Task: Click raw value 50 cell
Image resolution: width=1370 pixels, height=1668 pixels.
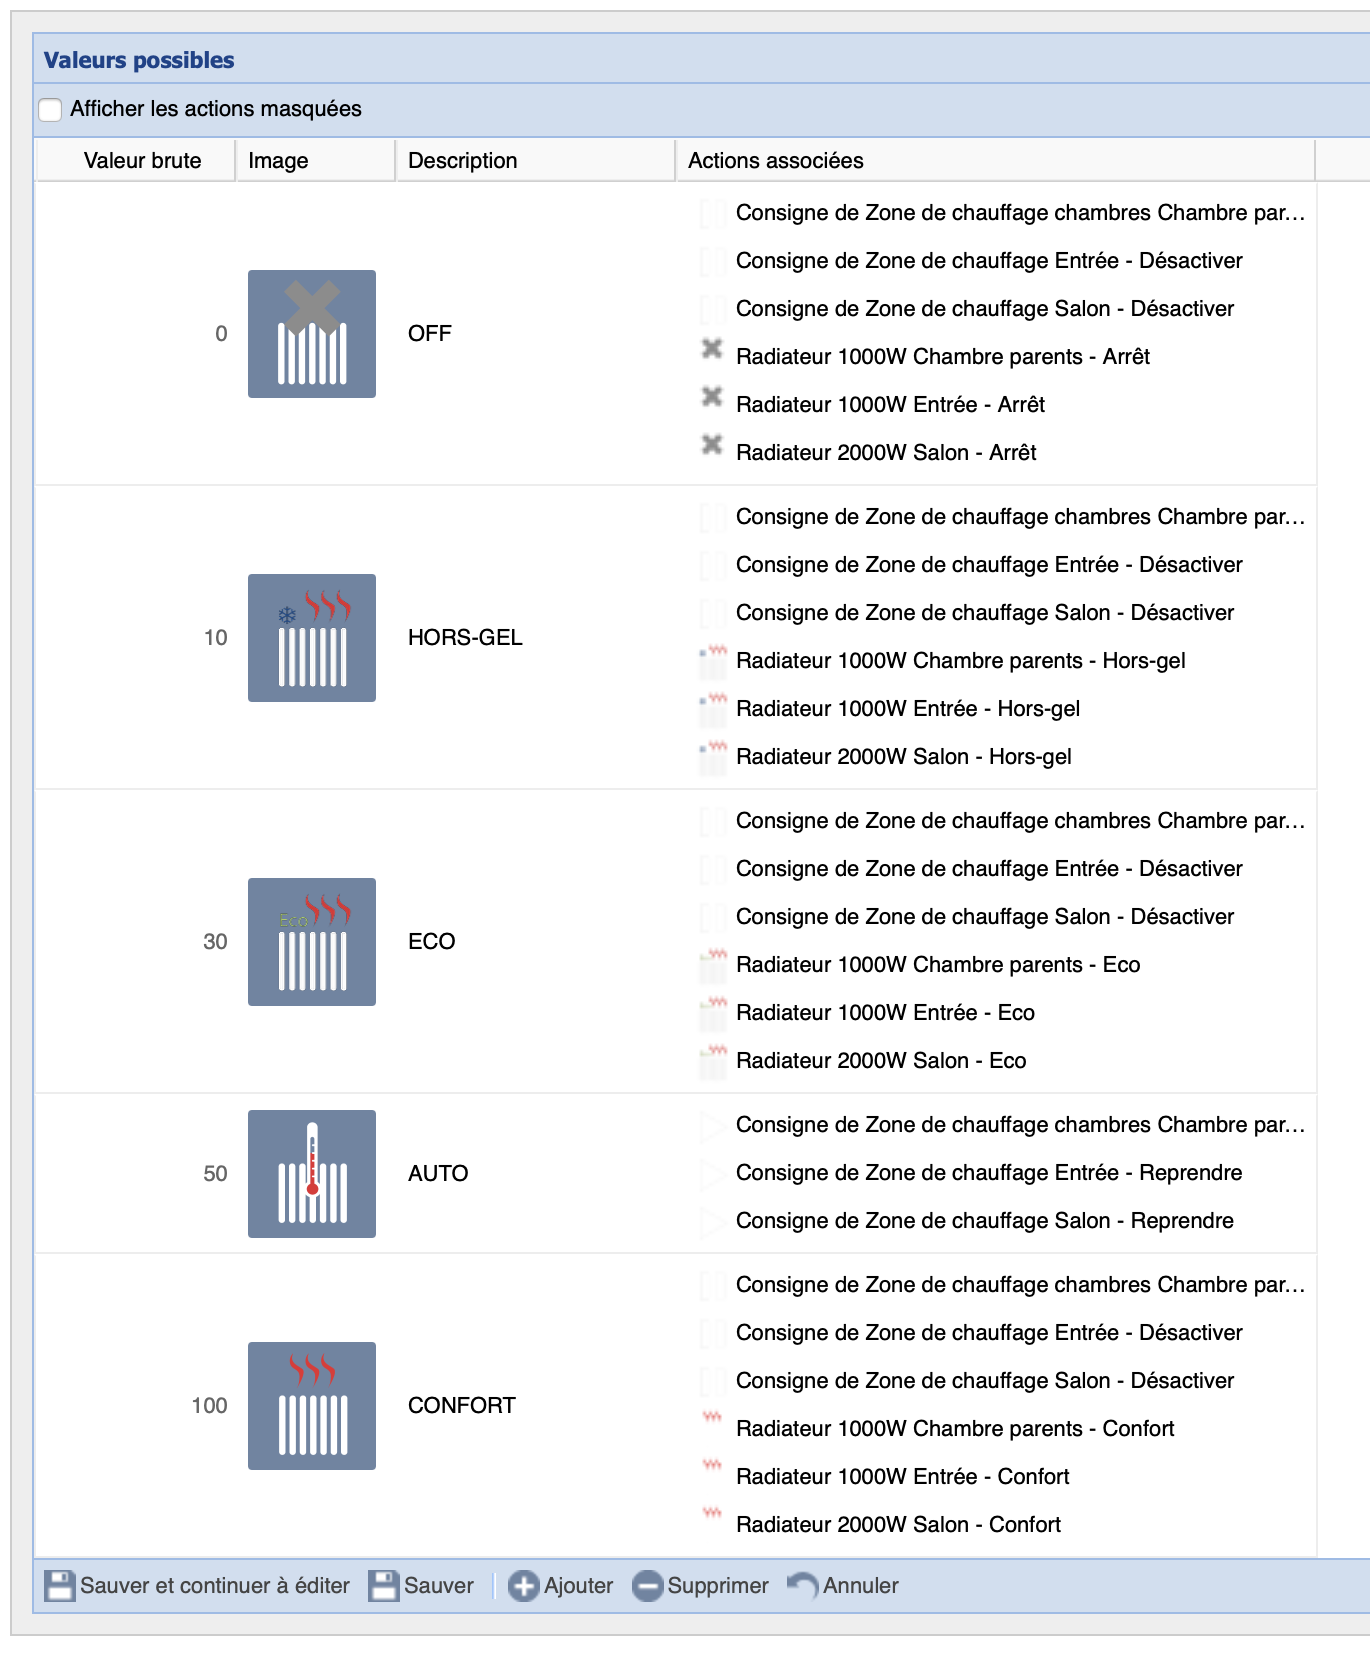Action: point(137,1174)
